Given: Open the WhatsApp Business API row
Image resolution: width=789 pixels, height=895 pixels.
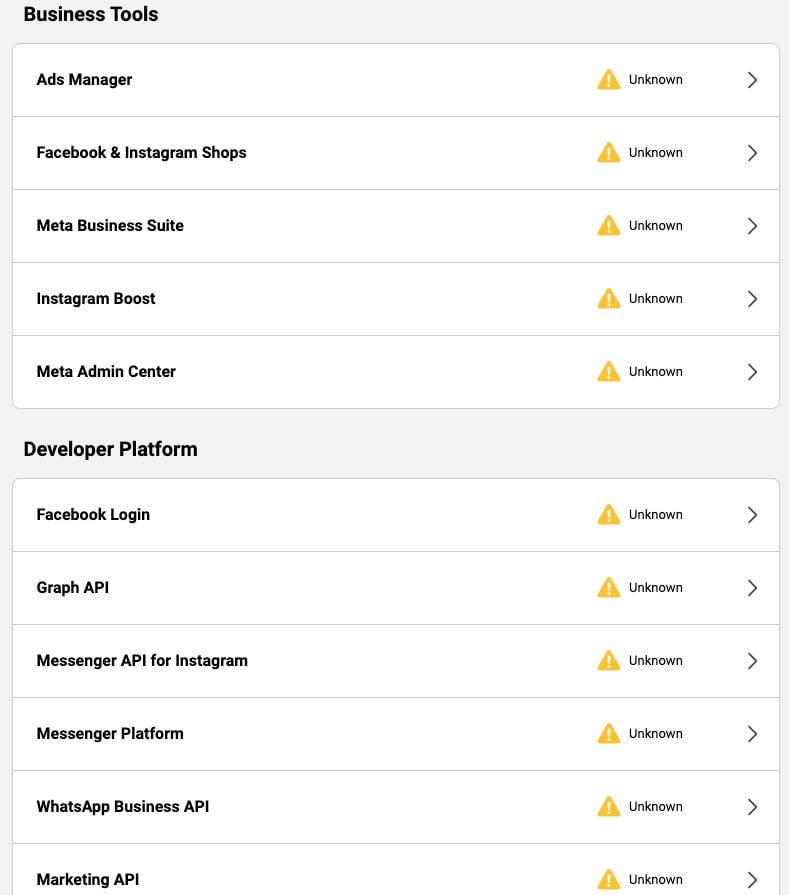Looking at the screenshot, I should coord(752,806).
